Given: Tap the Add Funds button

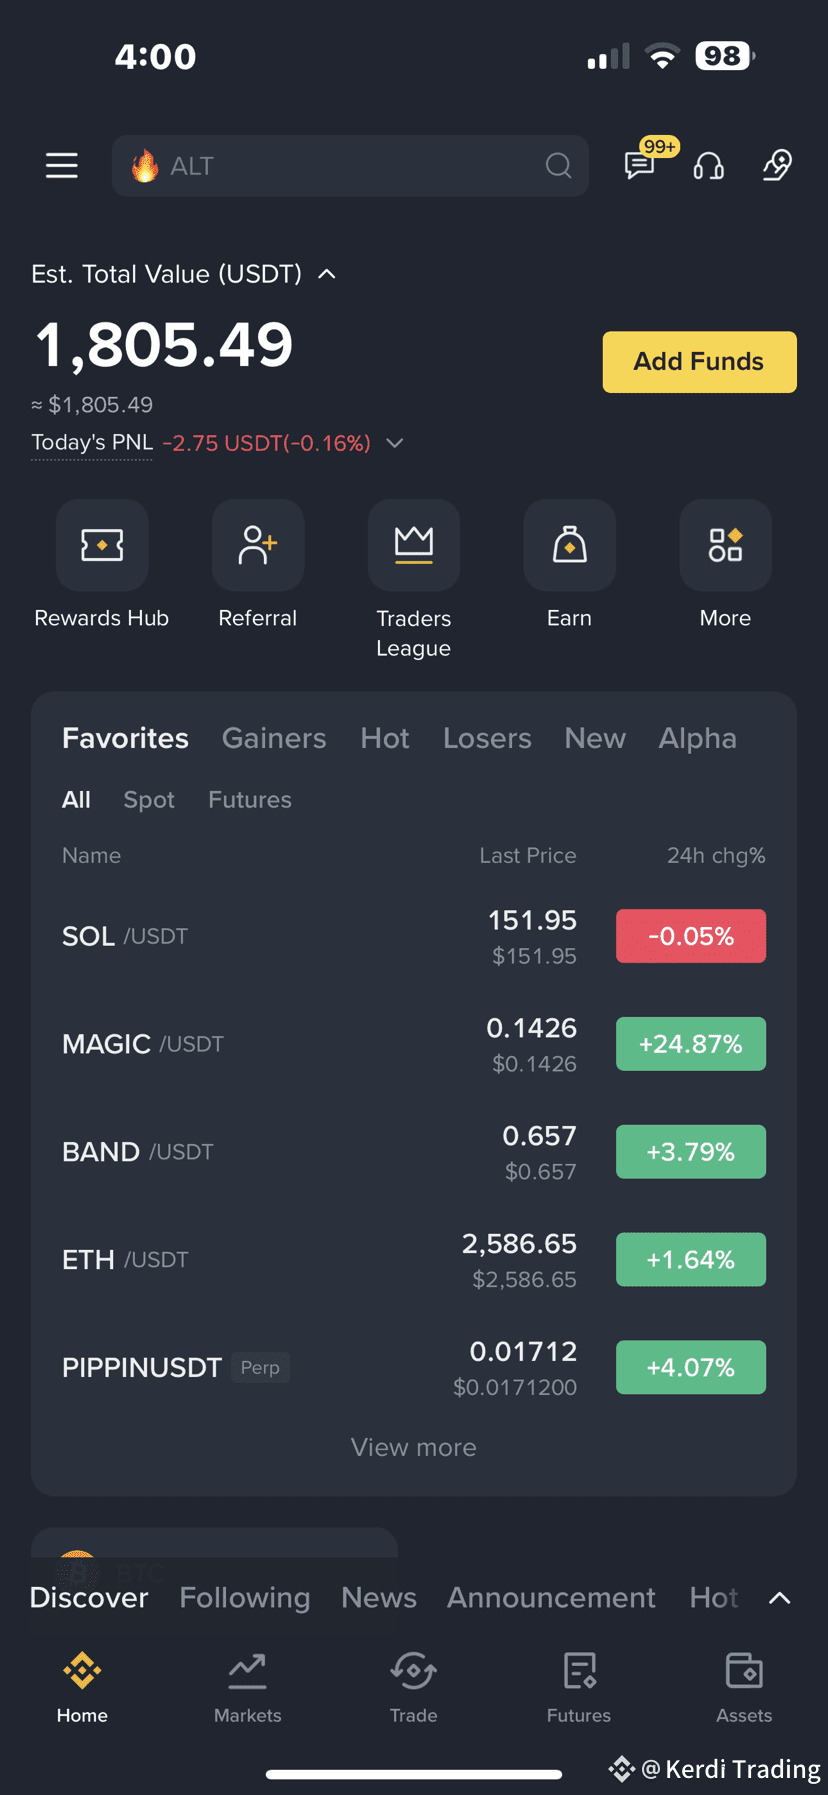Looking at the screenshot, I should tap(700, 362).
